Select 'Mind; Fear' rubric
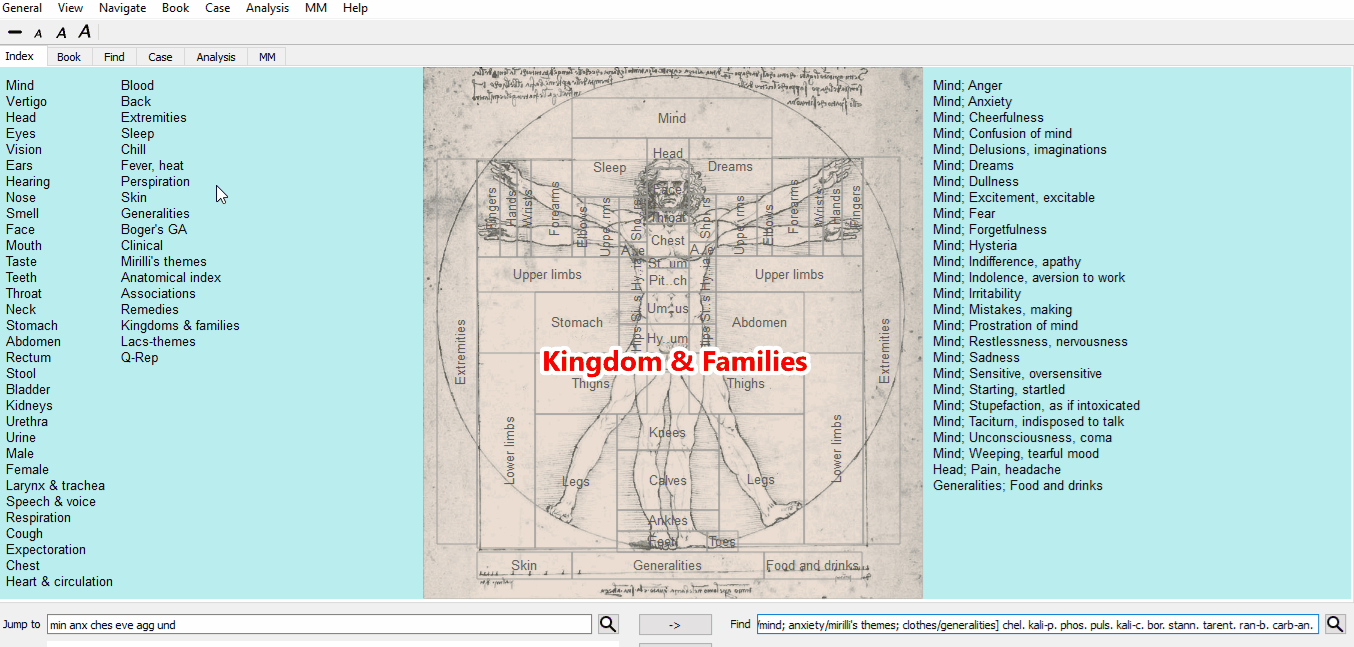The height and width of the screenshot is (647, 1354). point(964,214)
